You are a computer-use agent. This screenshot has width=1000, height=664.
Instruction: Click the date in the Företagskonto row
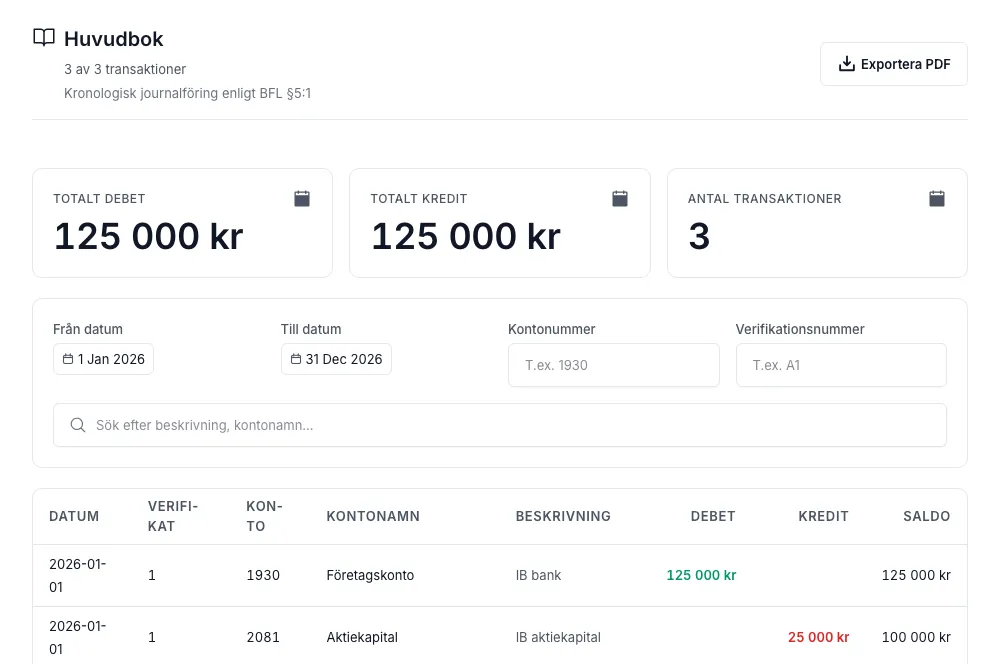77,575
